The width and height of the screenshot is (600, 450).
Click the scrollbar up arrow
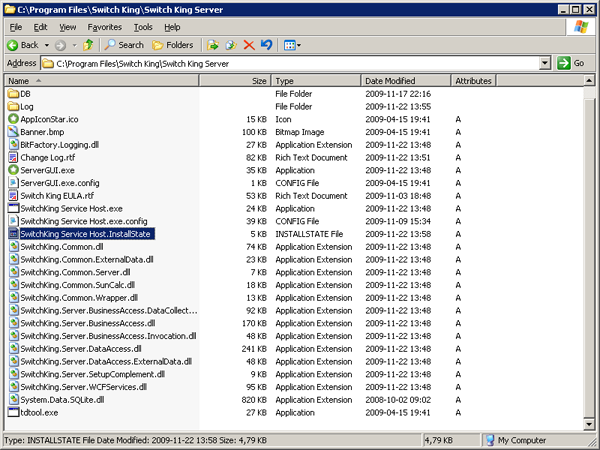(589, 80)
